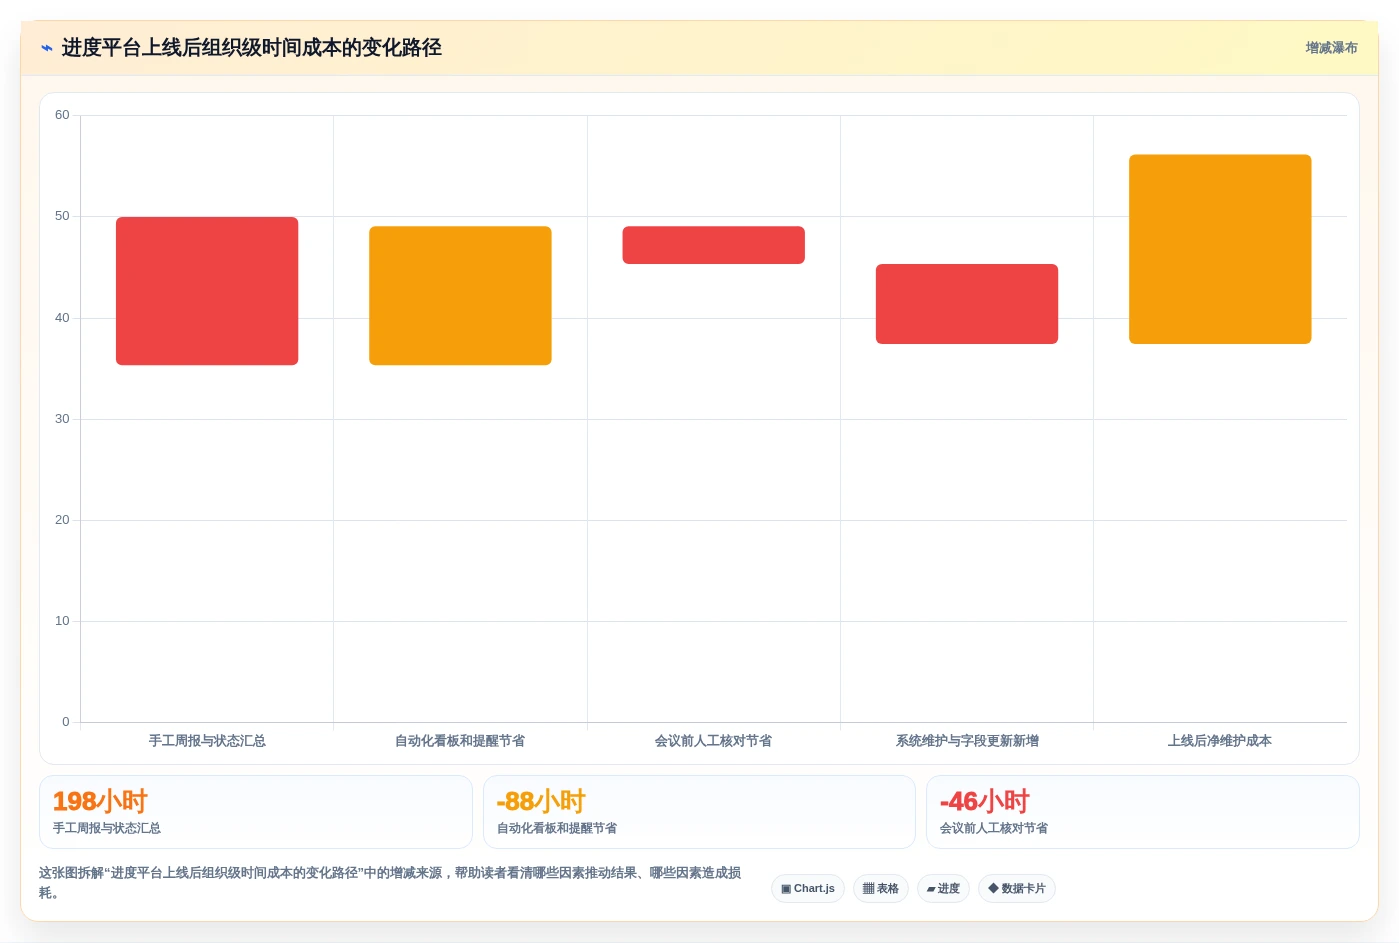Click the Chart.js tag
This screenshot has height=943, width=1399.
click(808, 888)
